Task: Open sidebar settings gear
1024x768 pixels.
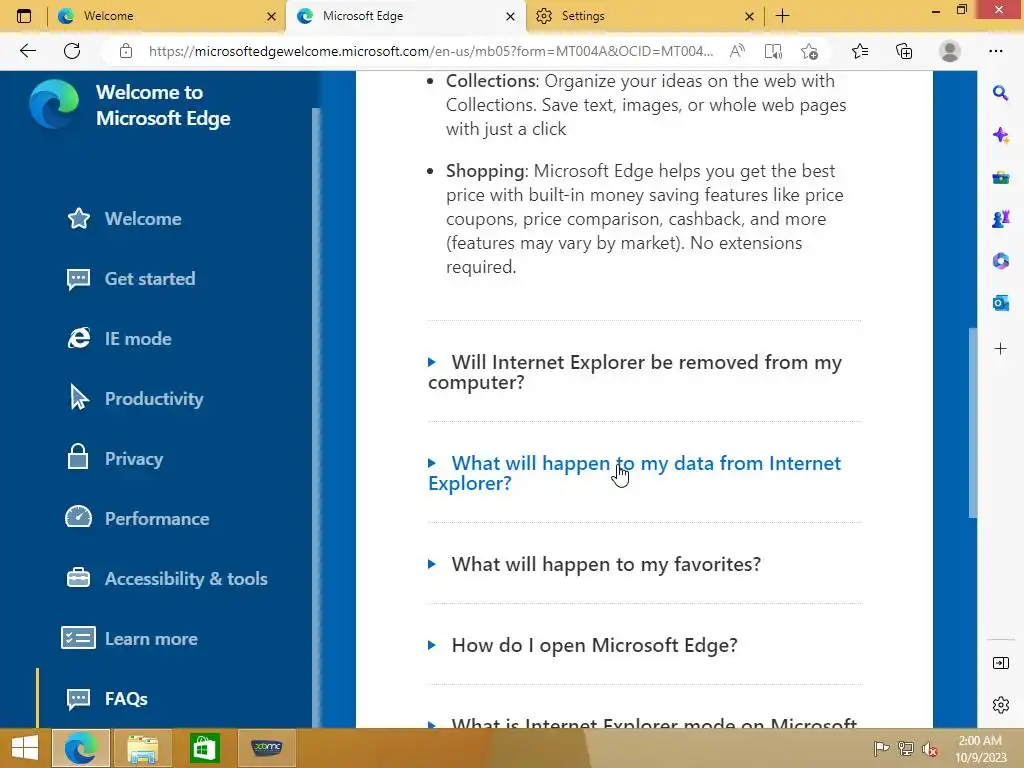Action: [x=1000, y=705]
